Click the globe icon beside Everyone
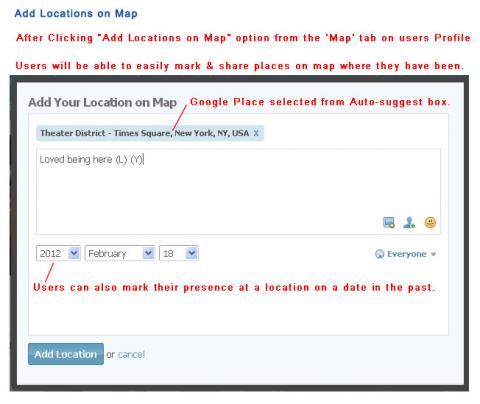Image resolution: width=480 pixels, height=404 pixels. 380,254
